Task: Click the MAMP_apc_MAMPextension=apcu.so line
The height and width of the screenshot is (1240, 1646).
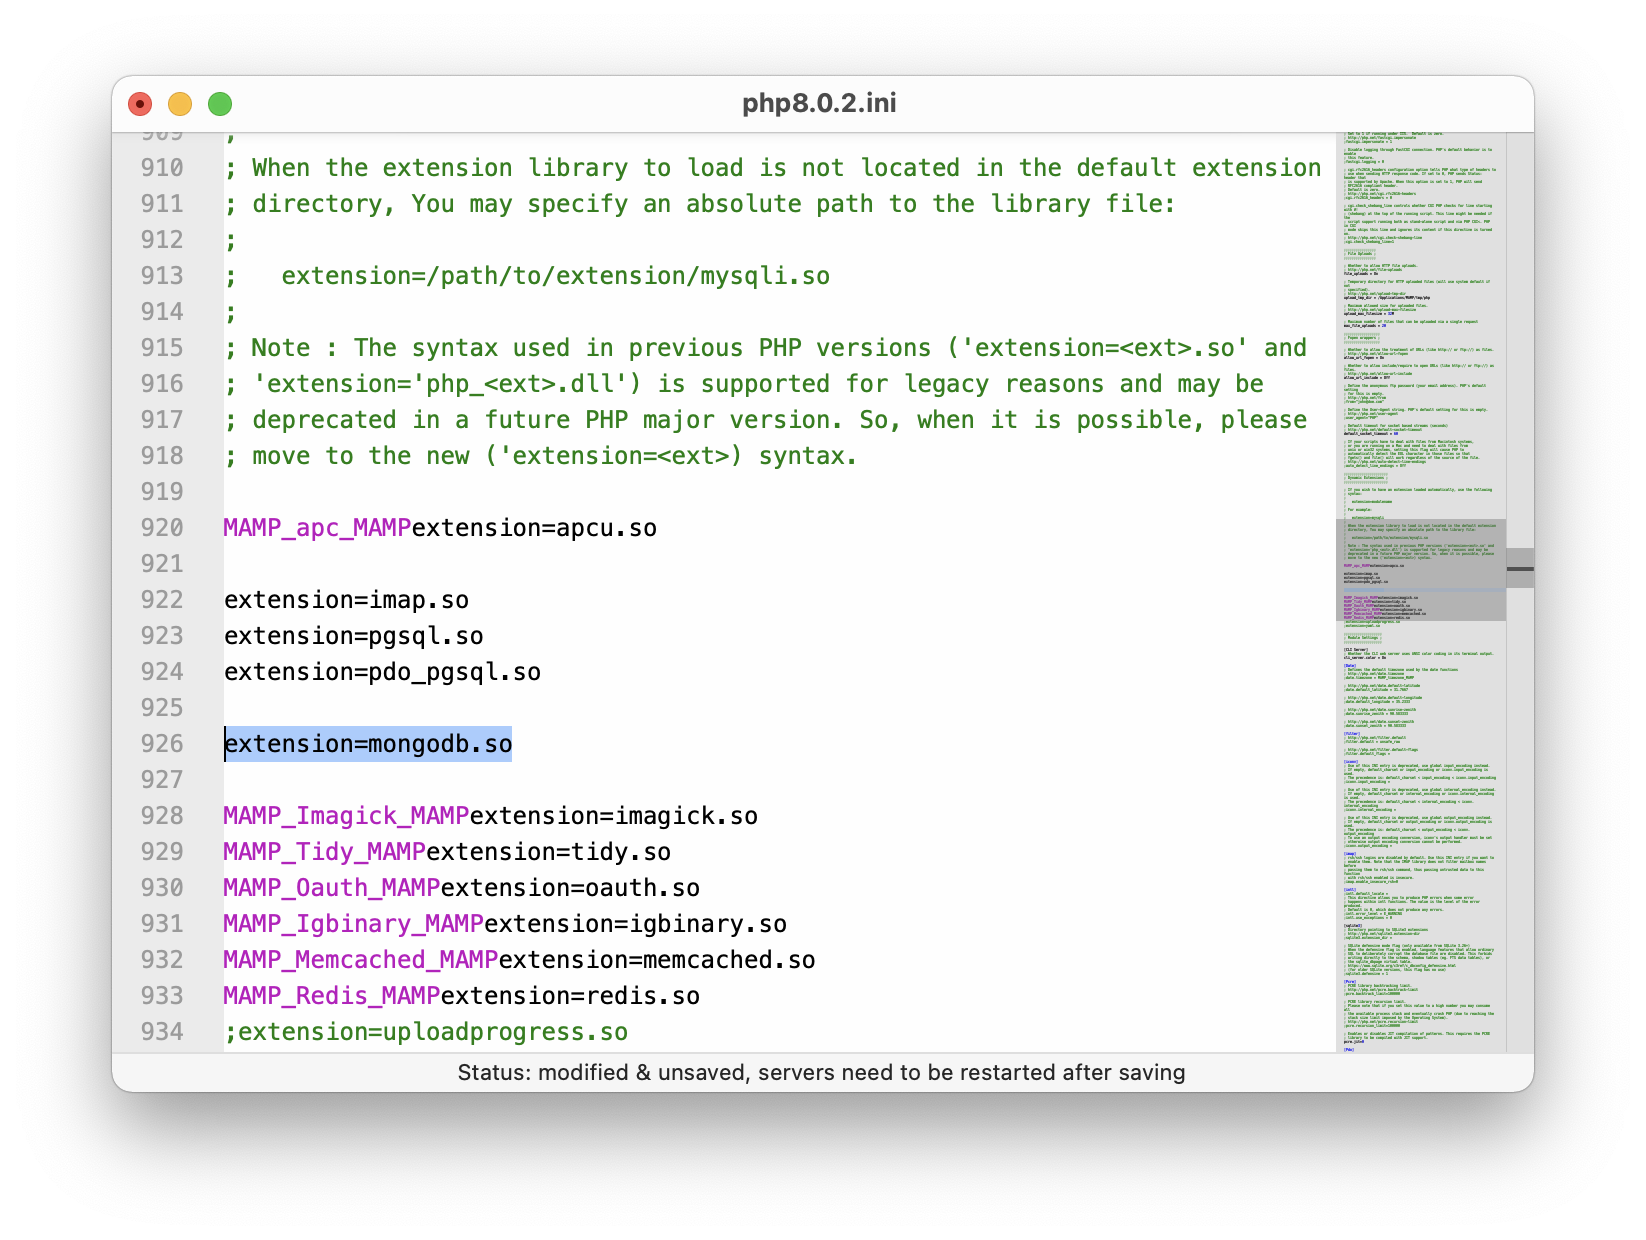Action: [x=440, y=528]
